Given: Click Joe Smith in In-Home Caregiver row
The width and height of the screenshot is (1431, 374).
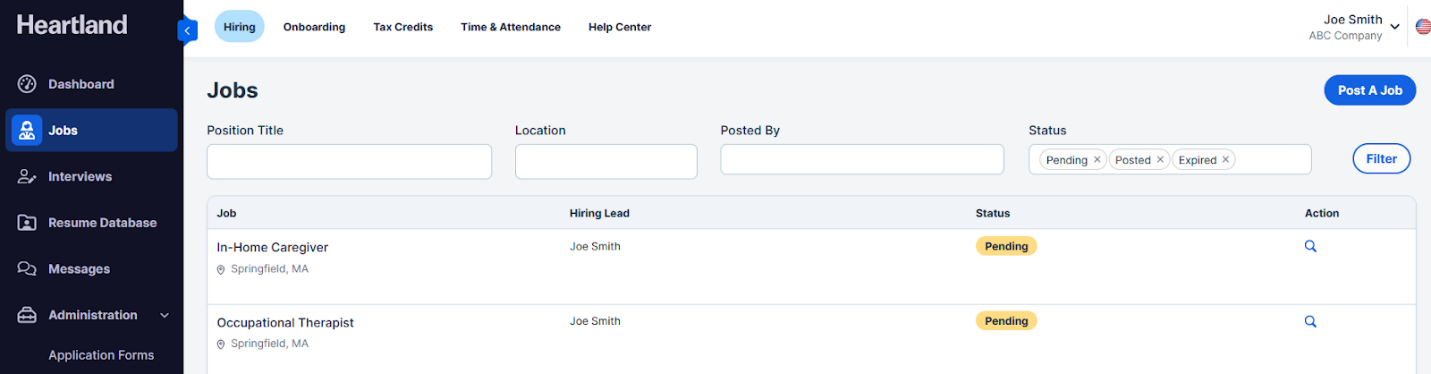Looking at the screenshot, I should pos(595,246).
